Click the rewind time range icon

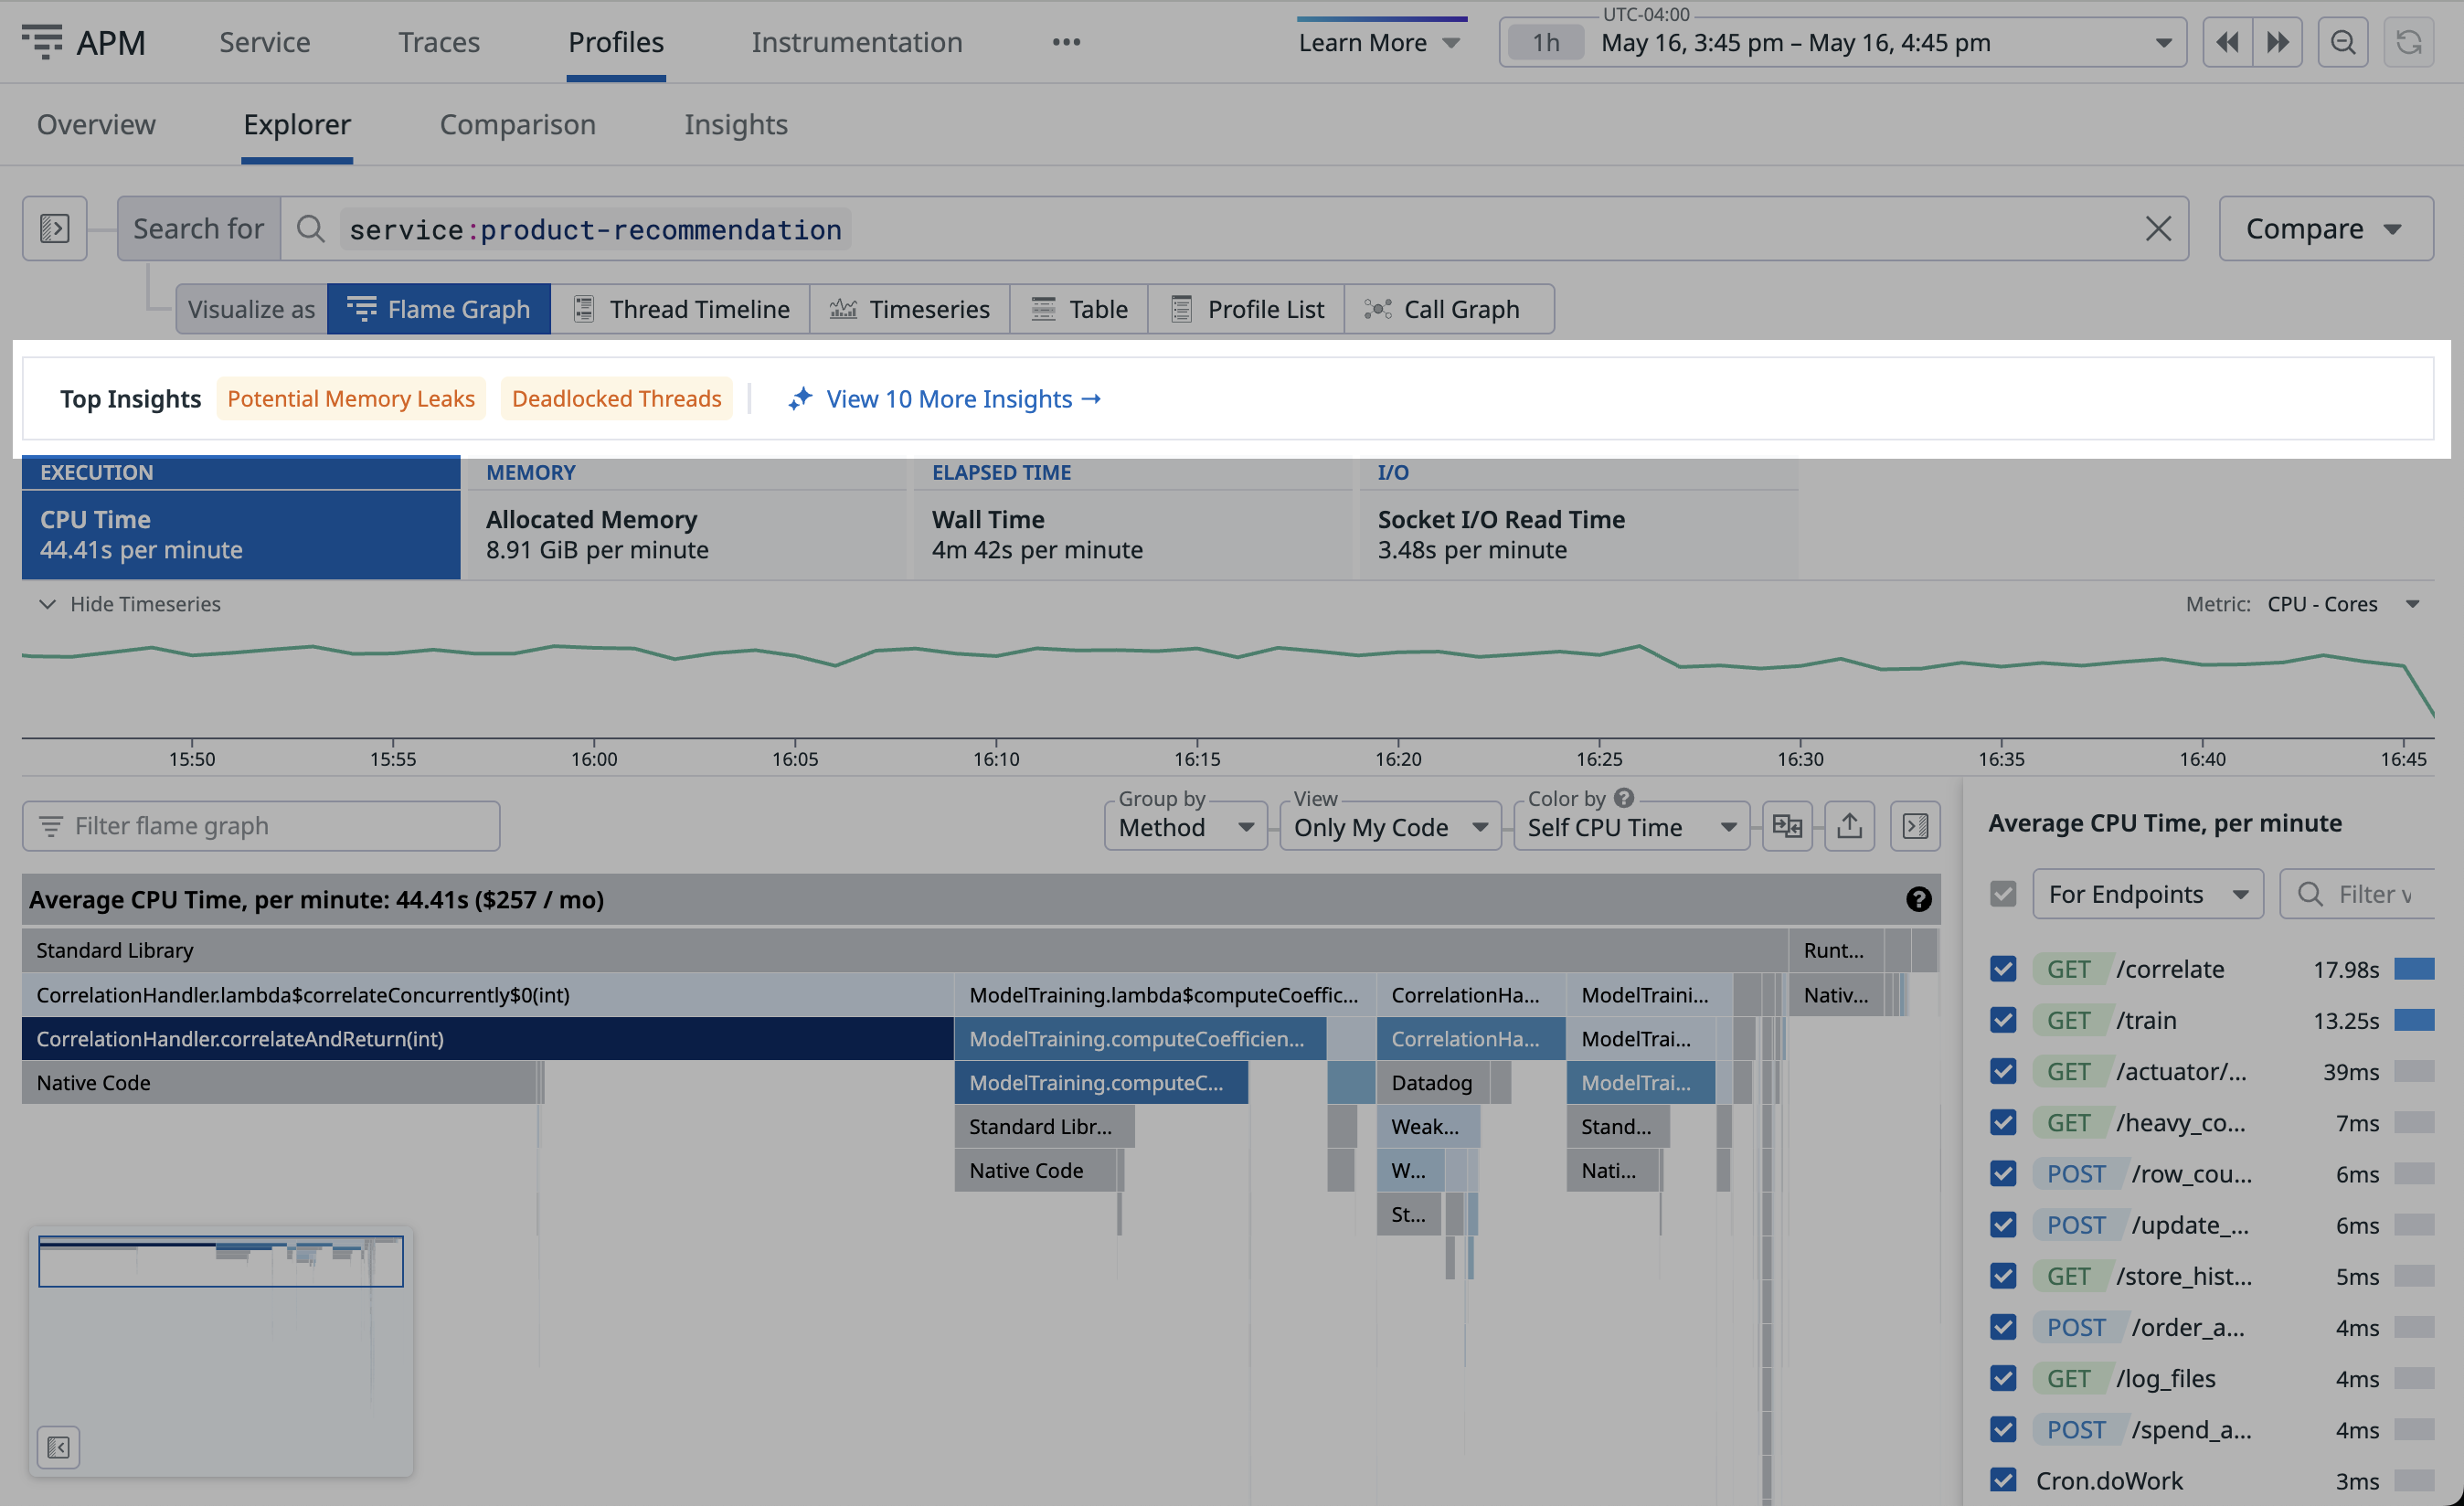point(2226,42)
